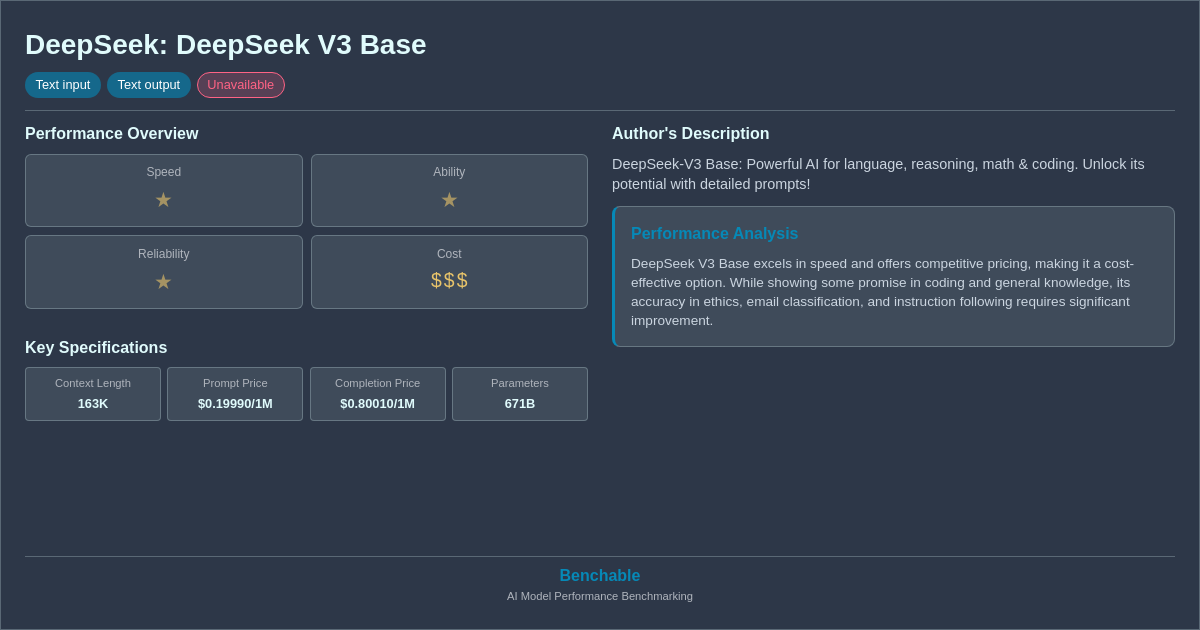Click the Speed star rating icon

coord(163,200)
